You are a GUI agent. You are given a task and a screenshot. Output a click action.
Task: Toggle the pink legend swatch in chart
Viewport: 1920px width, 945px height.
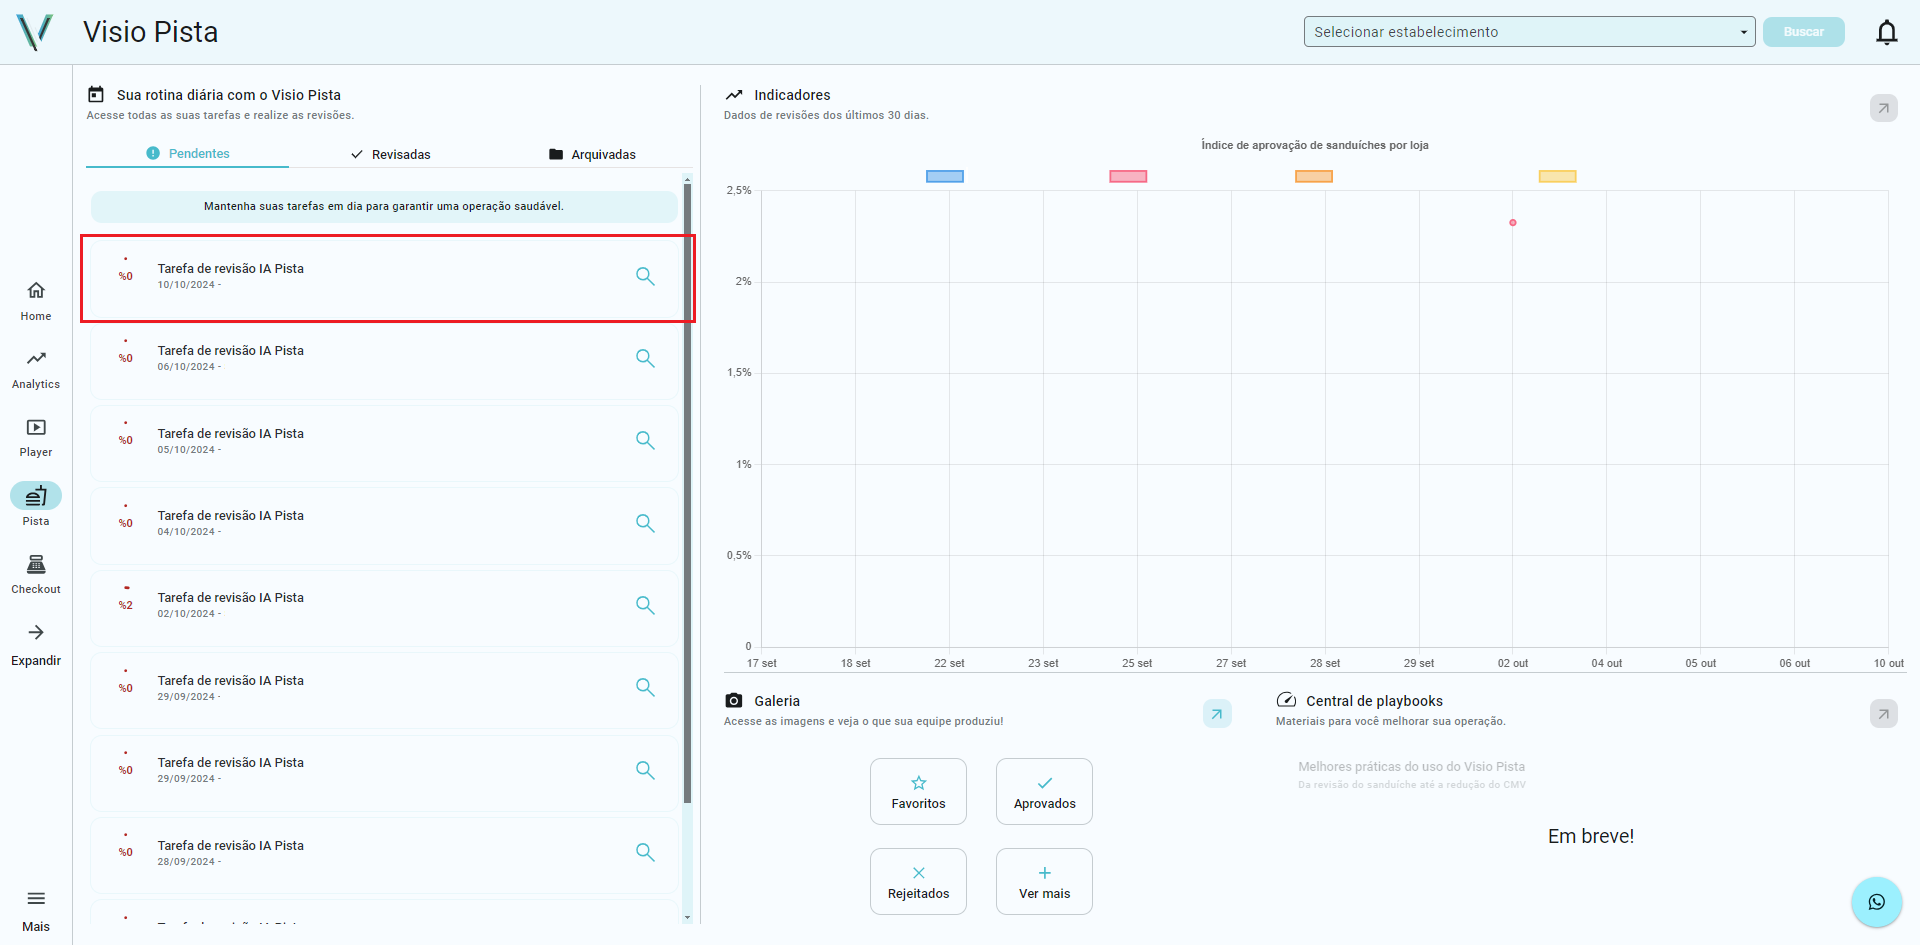(x=1128, y=177)
